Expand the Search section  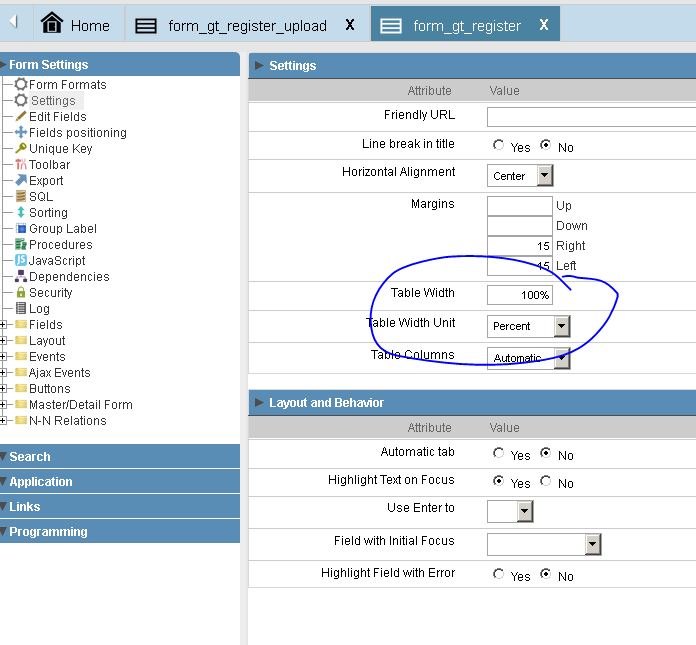click(120, 456)
